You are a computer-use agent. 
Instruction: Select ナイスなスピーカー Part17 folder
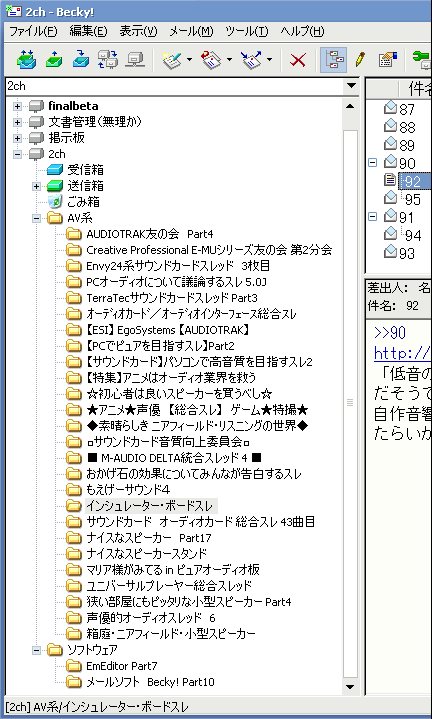click(148, 538)
